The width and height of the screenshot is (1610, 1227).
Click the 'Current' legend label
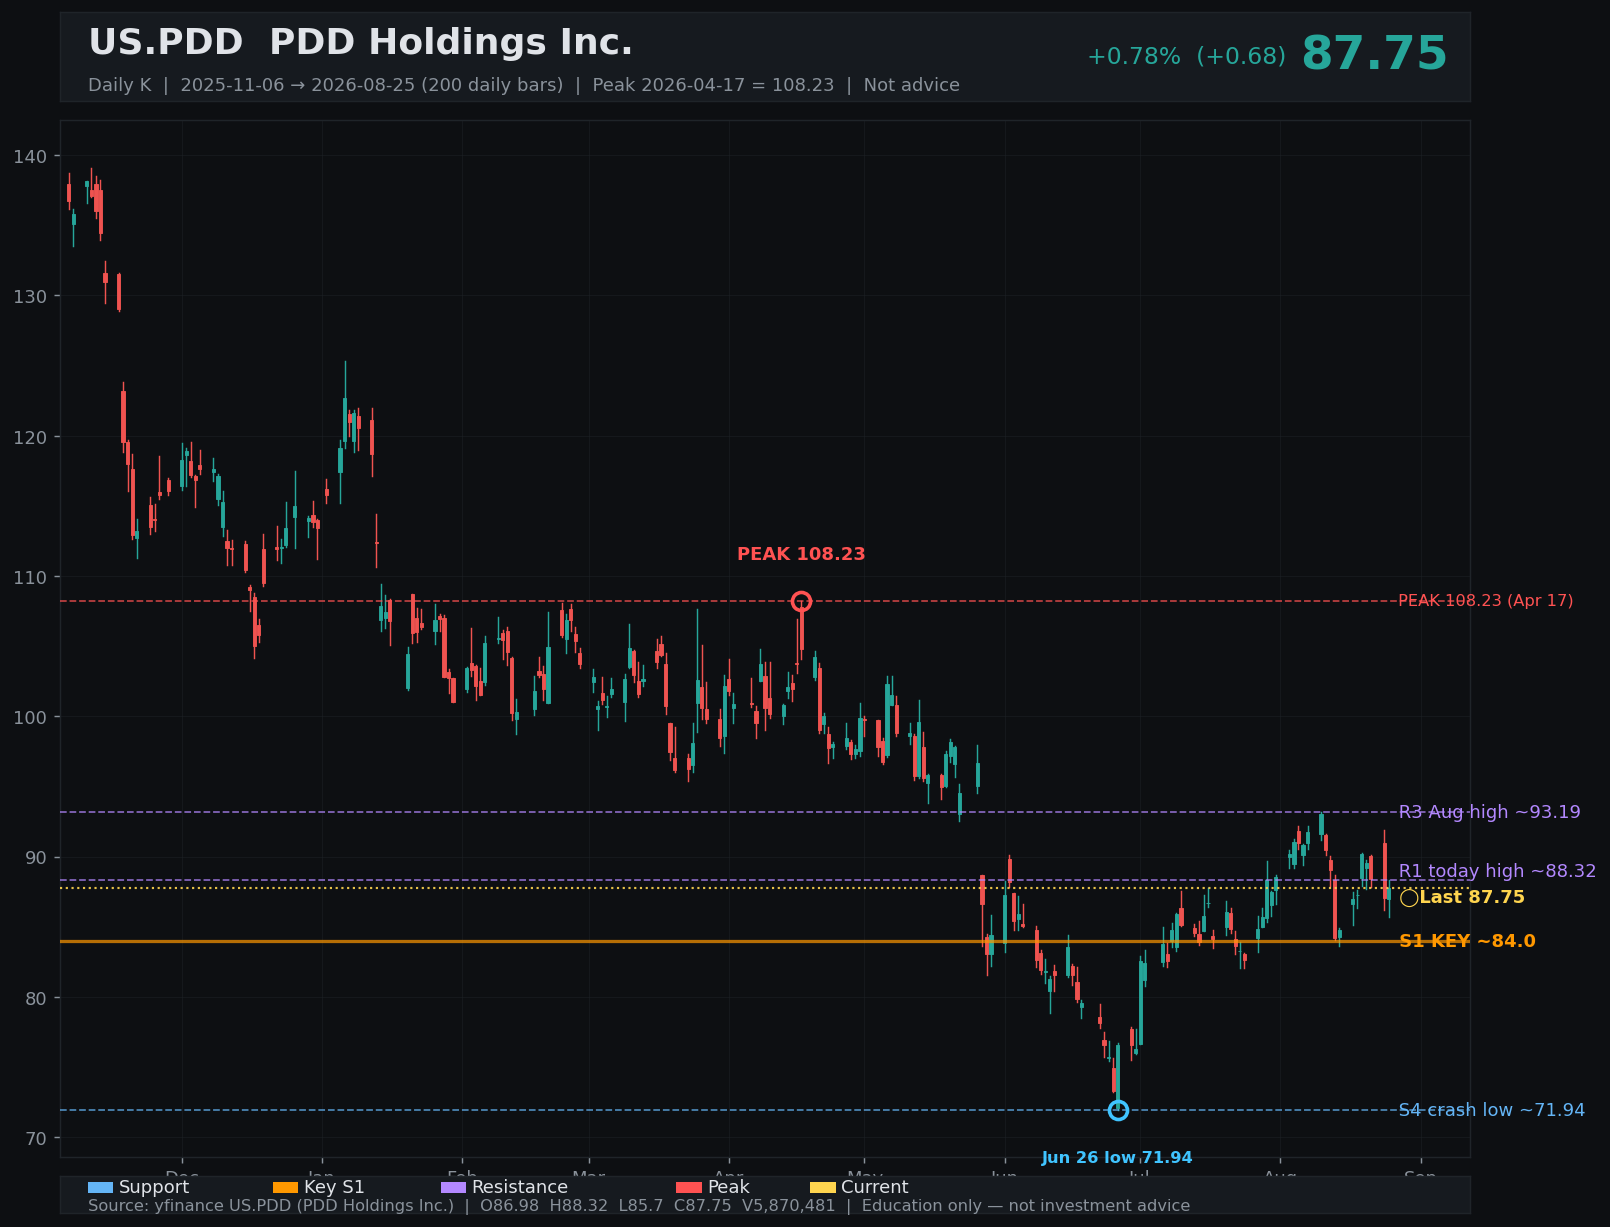point(875,1187)
